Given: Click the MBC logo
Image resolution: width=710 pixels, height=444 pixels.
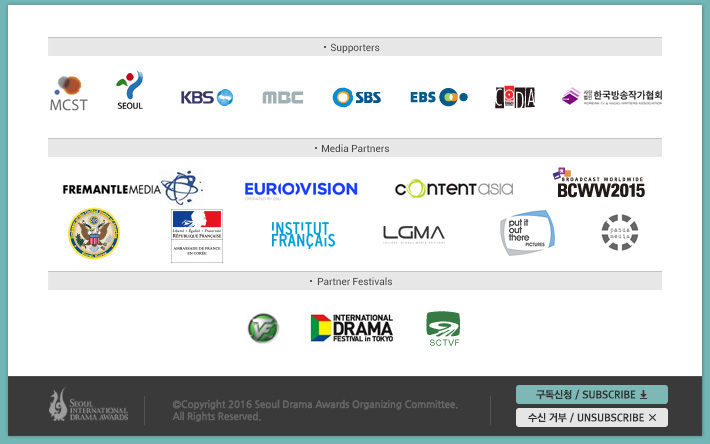Looking at the screenshot, I should point(283,97).
